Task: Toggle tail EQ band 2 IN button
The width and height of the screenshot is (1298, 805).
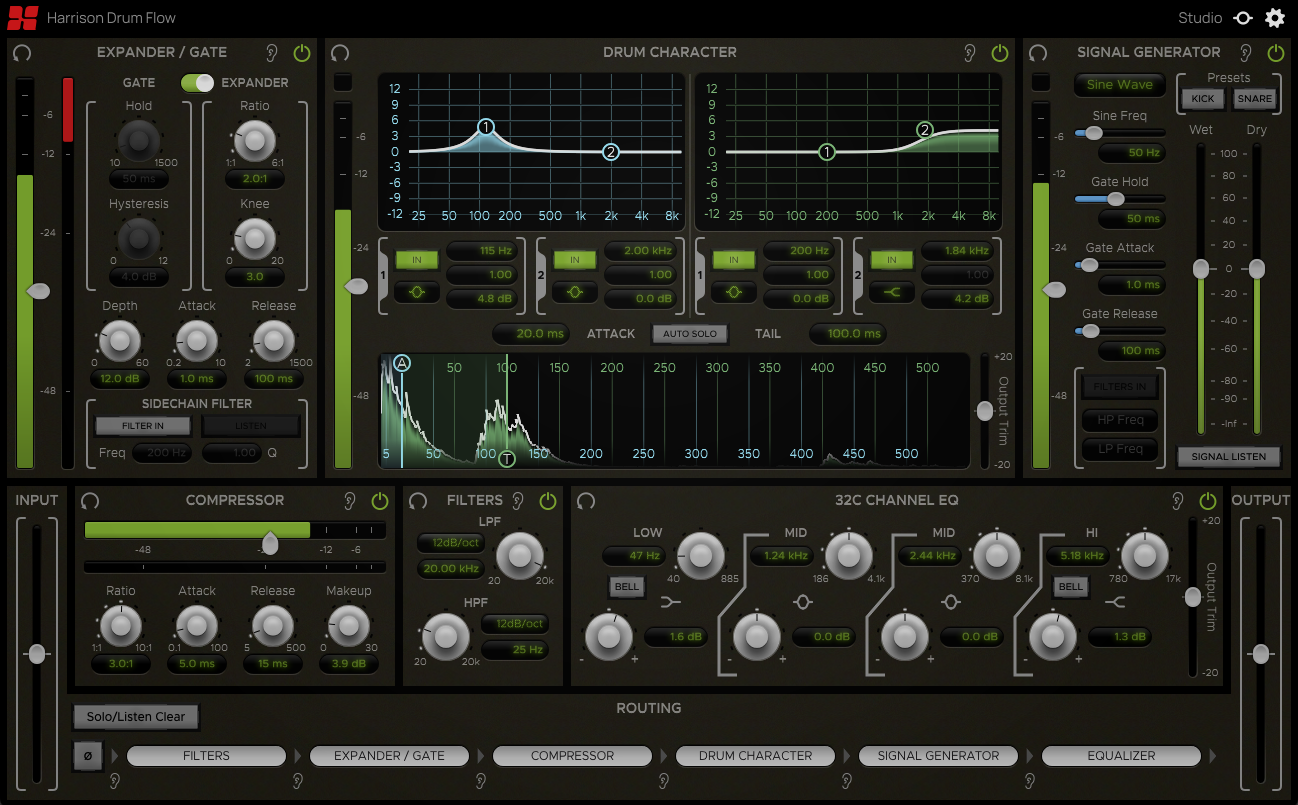Action: pos(892,260)
